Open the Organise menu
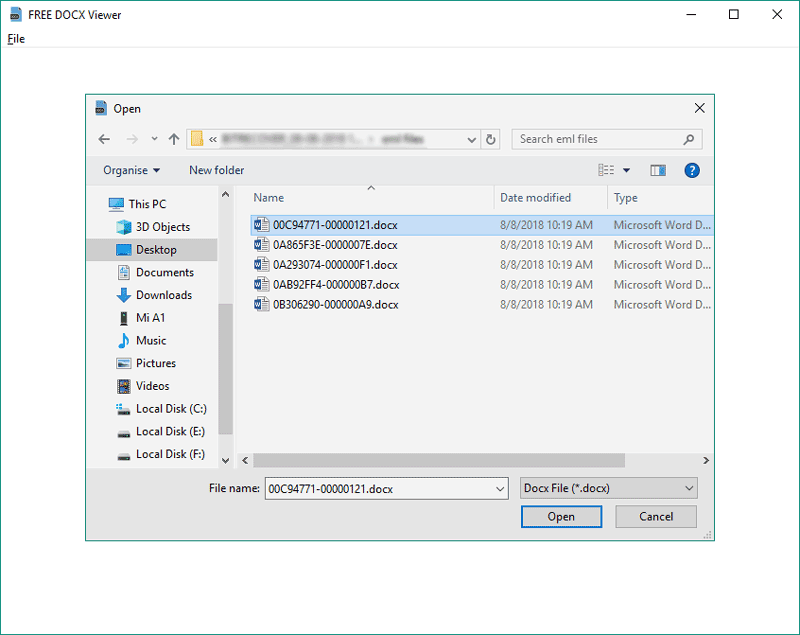 click(131, 170)
